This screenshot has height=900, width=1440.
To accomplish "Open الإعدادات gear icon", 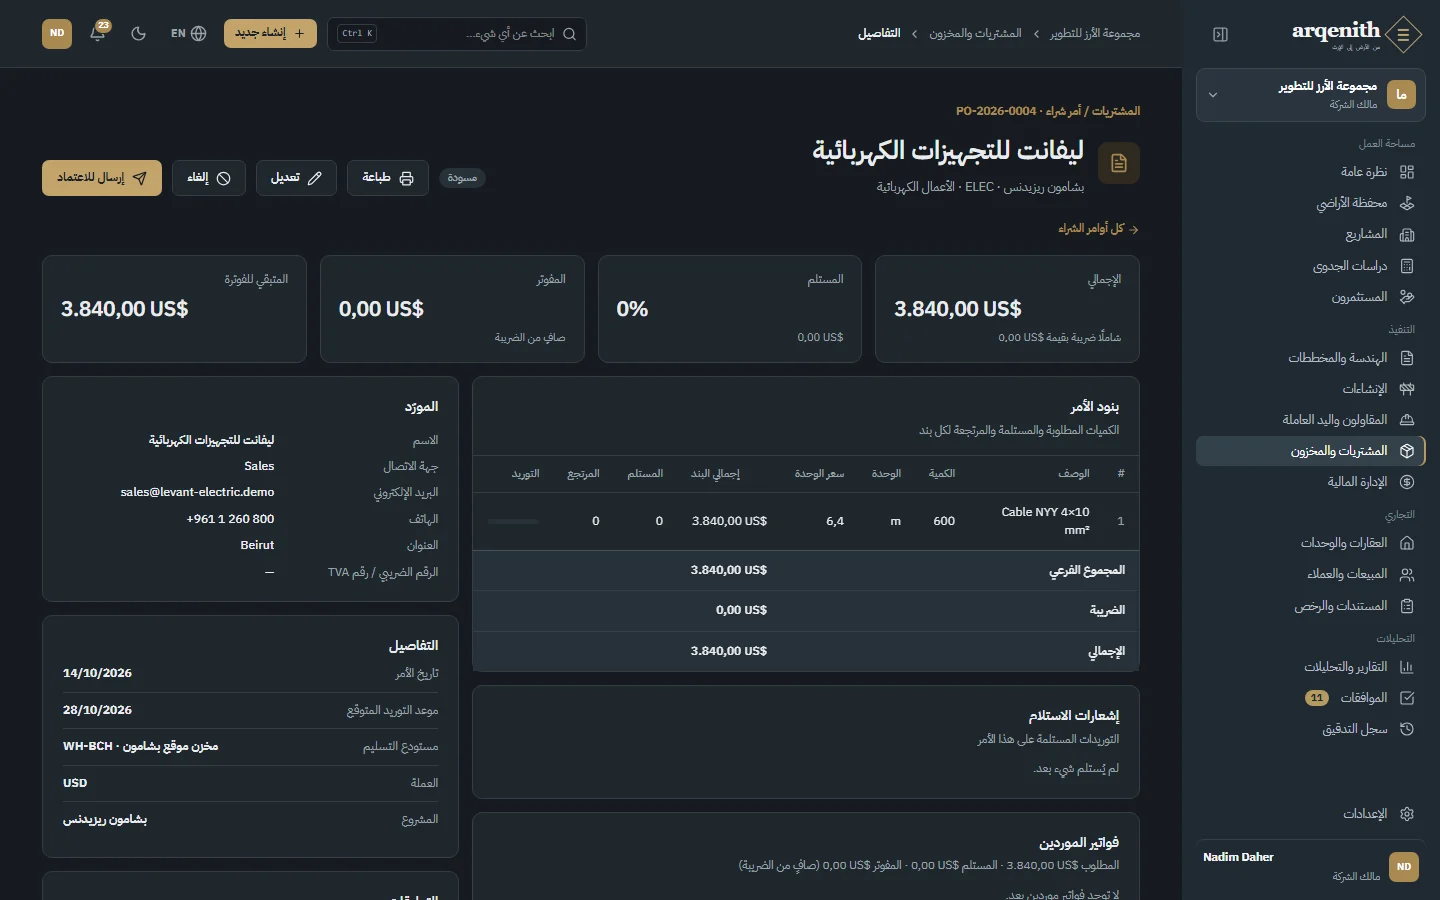I will tap(1407, 814).
